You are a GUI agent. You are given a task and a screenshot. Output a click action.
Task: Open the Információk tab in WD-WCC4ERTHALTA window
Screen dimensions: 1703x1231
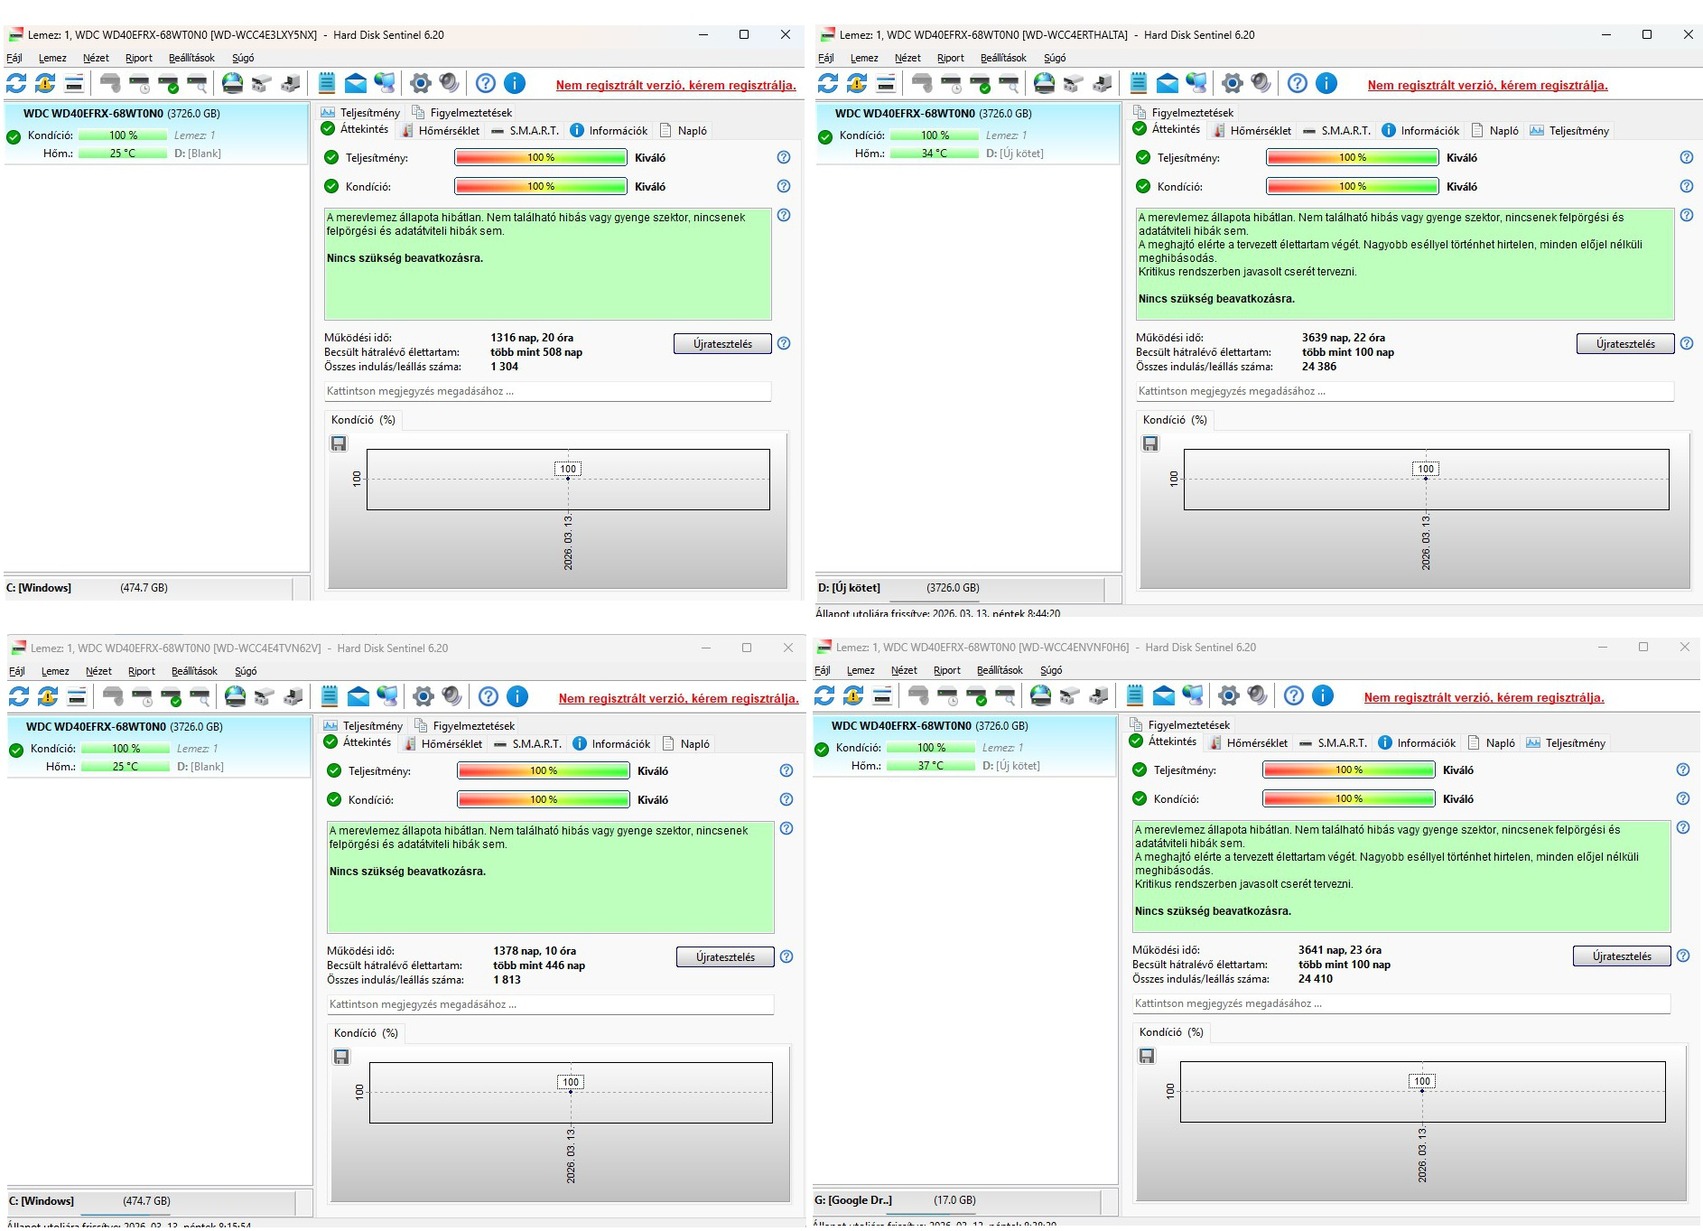tap(1420, 131)
